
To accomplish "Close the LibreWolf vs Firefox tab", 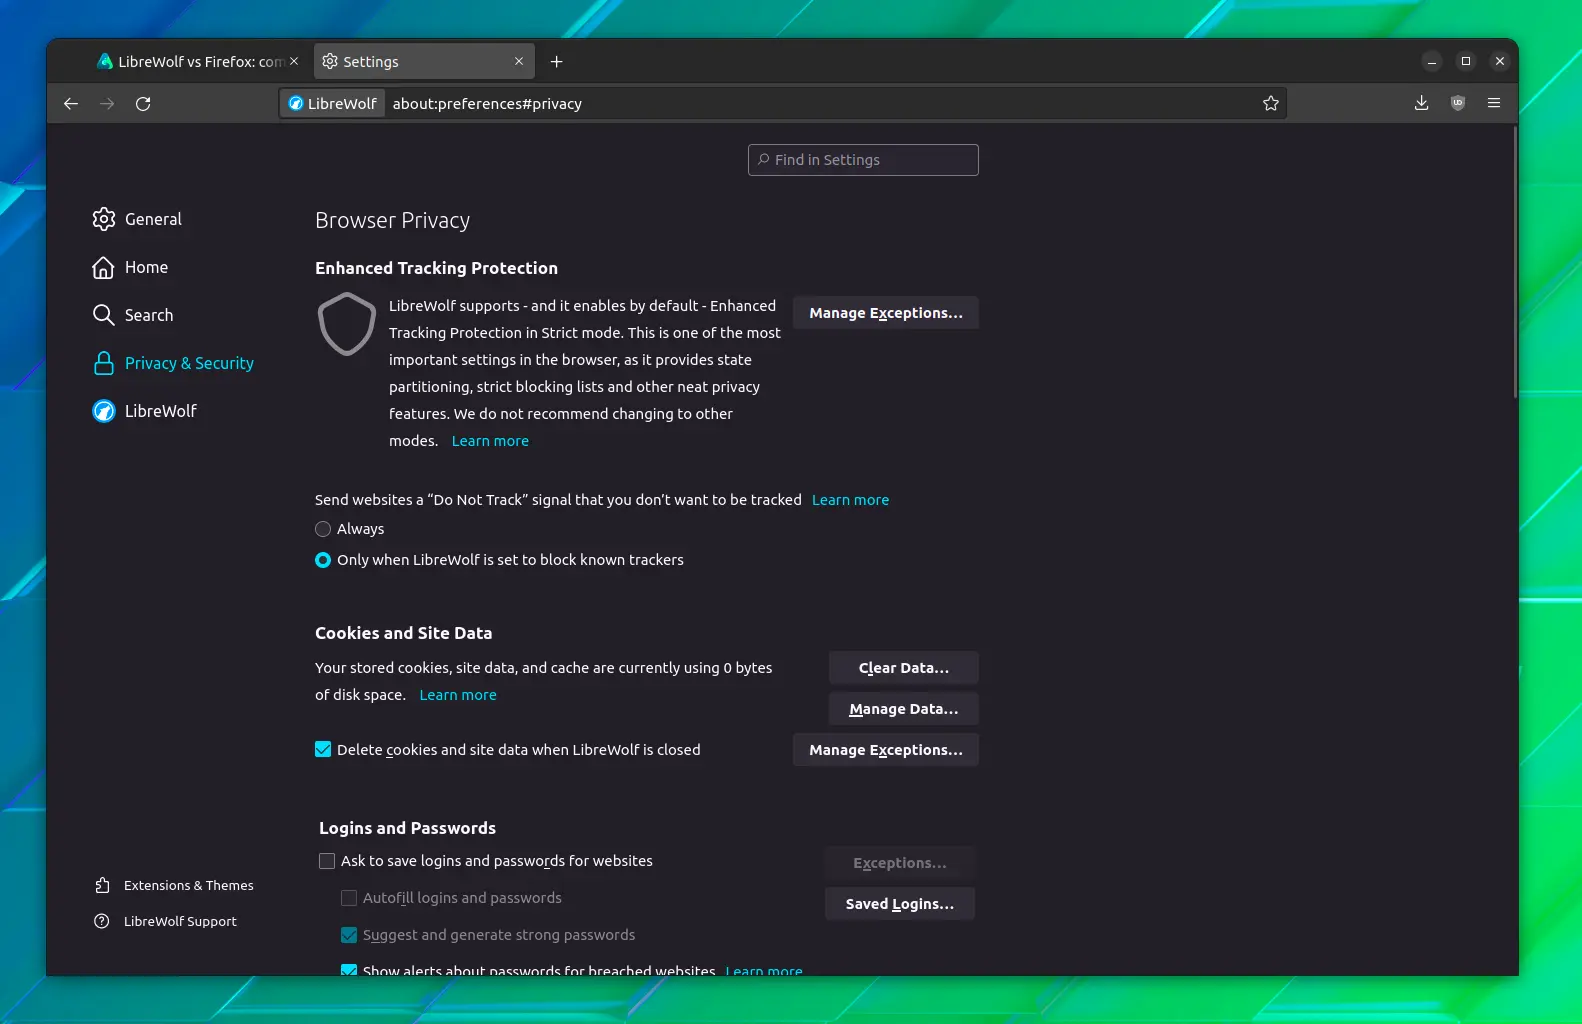I will [294, 61].
